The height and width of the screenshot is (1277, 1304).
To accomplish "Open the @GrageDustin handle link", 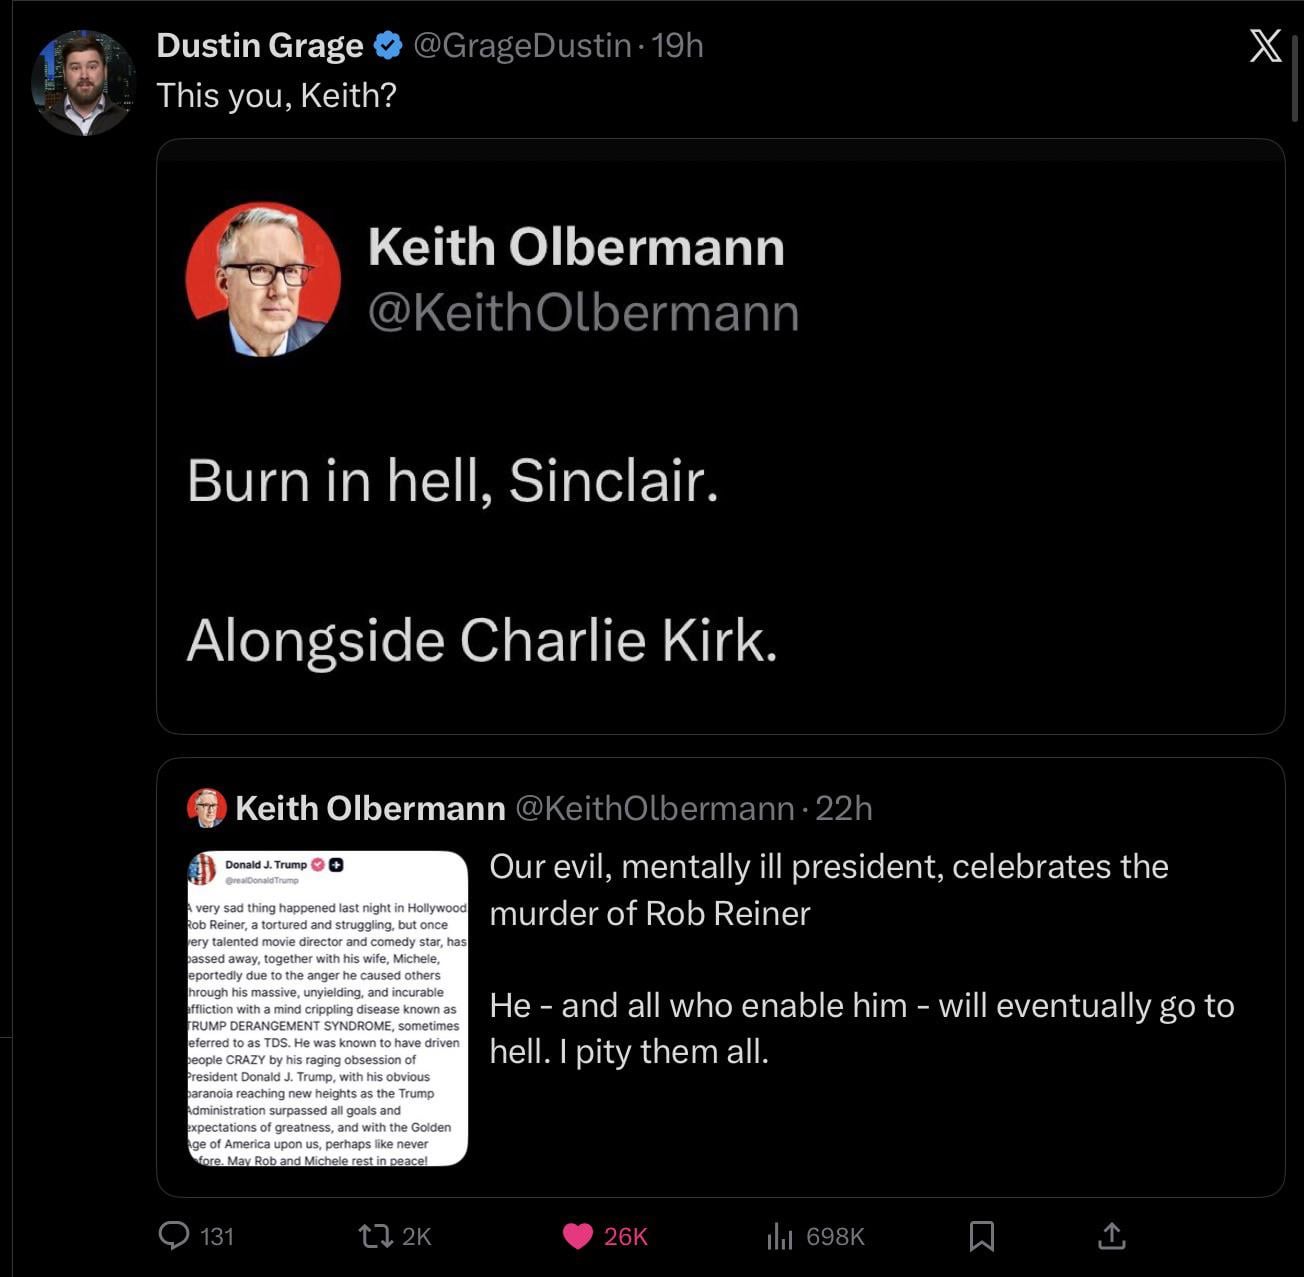I will tap(522, 45).
